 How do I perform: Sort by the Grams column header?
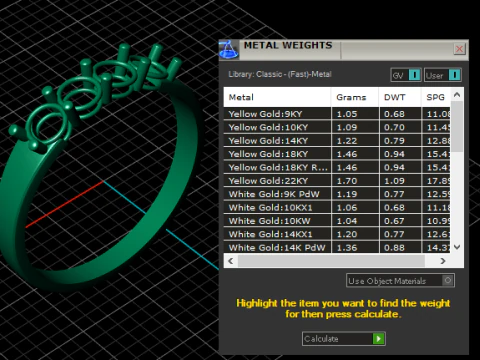tap(355, 97)
